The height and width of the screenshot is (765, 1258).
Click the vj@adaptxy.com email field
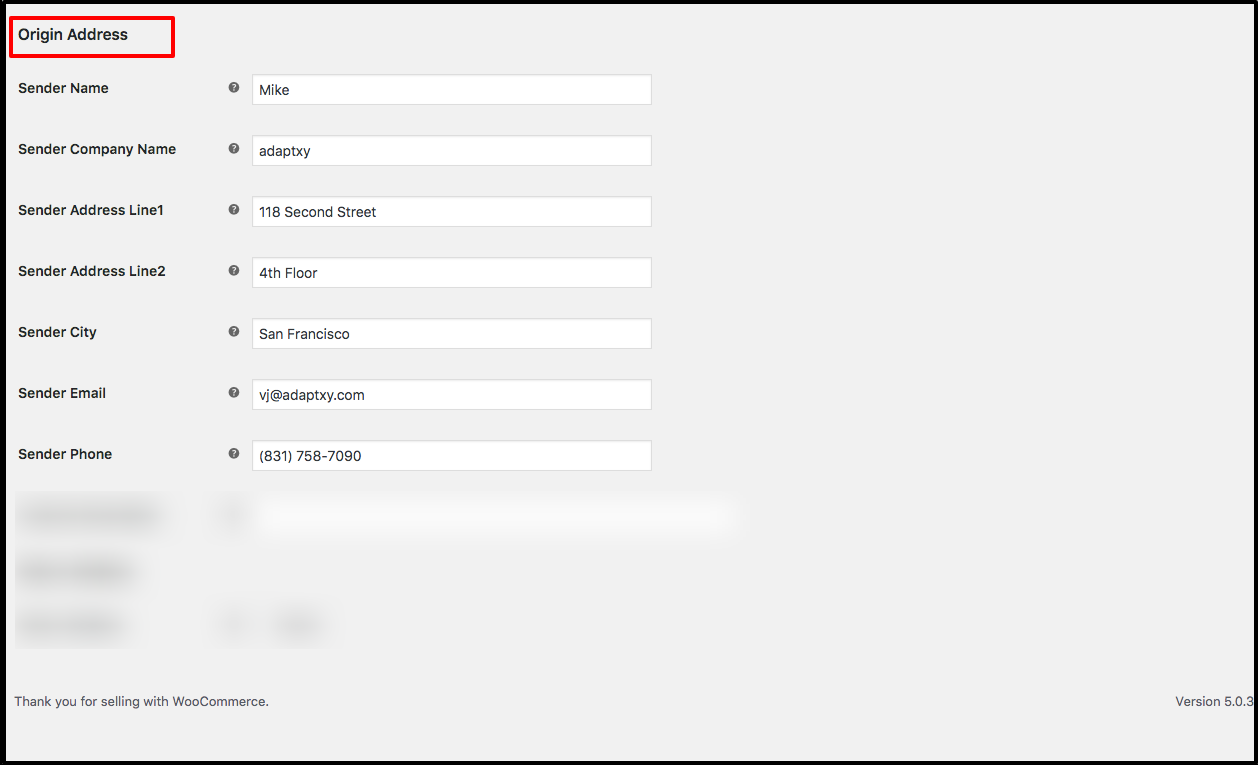452,394
